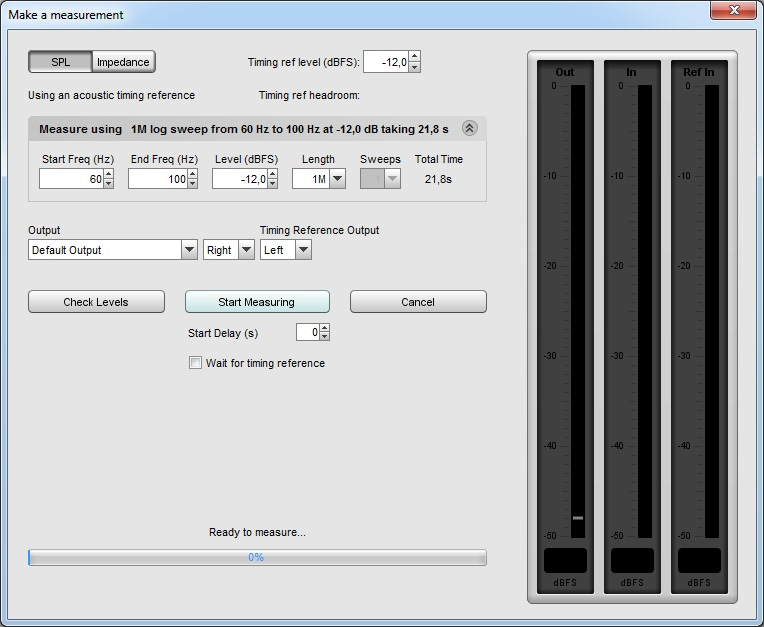Collapse the Measure using settings panel
The height and width of the screenshot is (627, 764).
coord(469,129)
